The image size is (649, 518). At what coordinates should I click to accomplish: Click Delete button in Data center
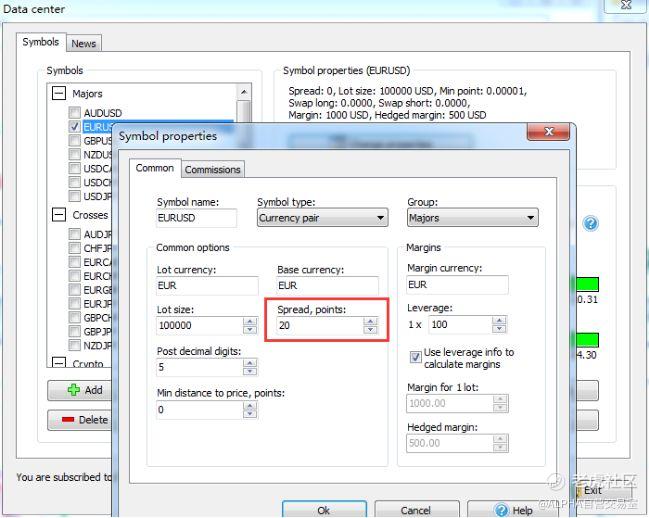(79, 420)
